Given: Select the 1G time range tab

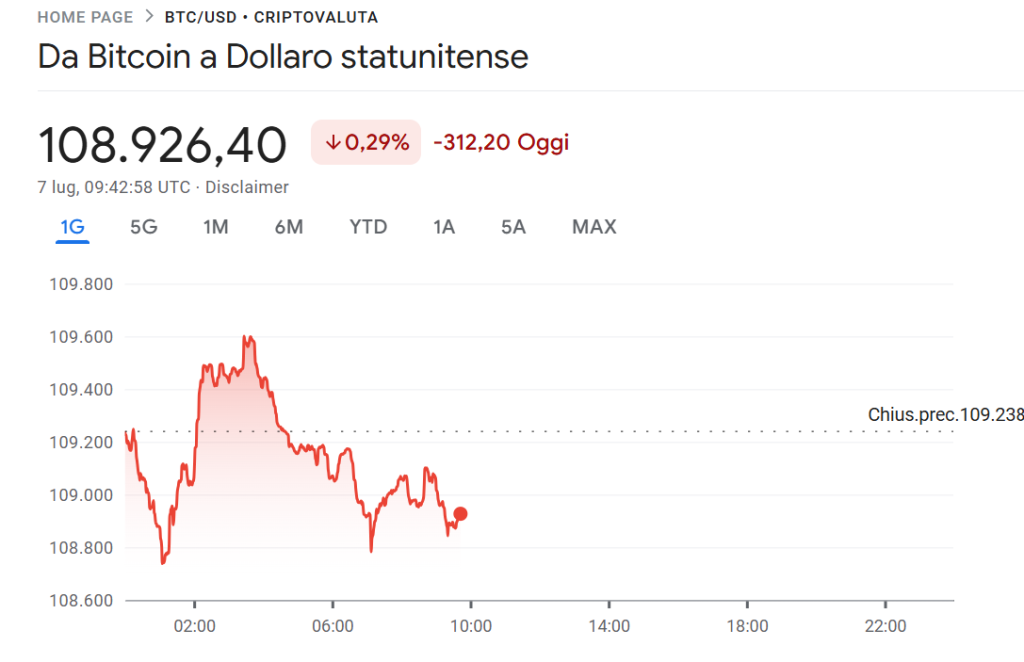Looking at the screenshot, I should coord(72,227).
